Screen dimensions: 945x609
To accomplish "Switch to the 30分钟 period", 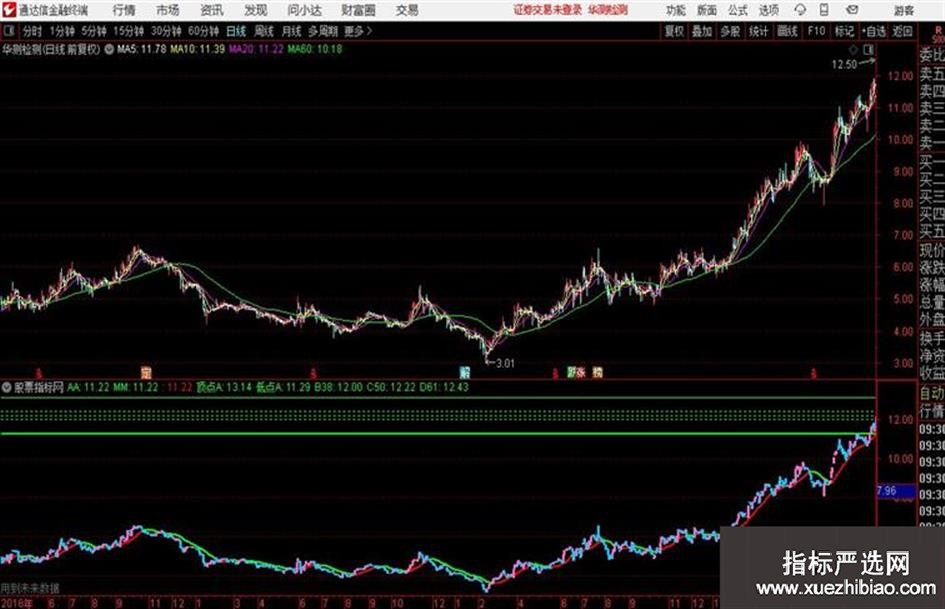I will [x=166, y=31].
